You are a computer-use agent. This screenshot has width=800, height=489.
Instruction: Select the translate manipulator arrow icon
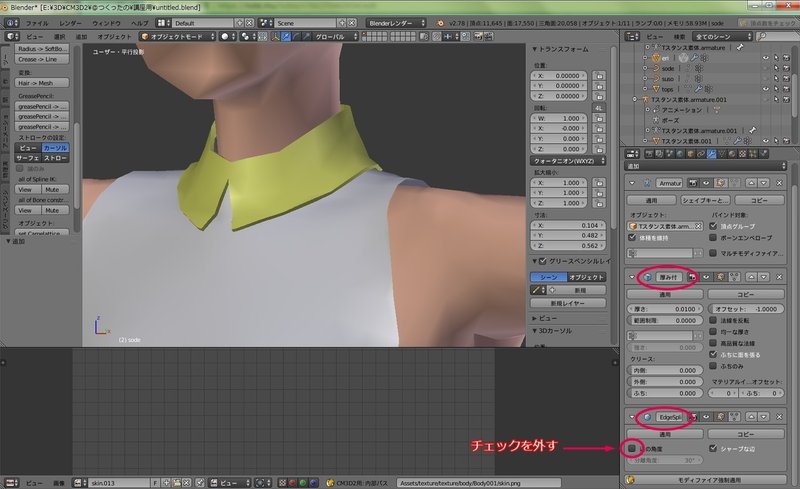pyautogui.click(x=286, y=37)
